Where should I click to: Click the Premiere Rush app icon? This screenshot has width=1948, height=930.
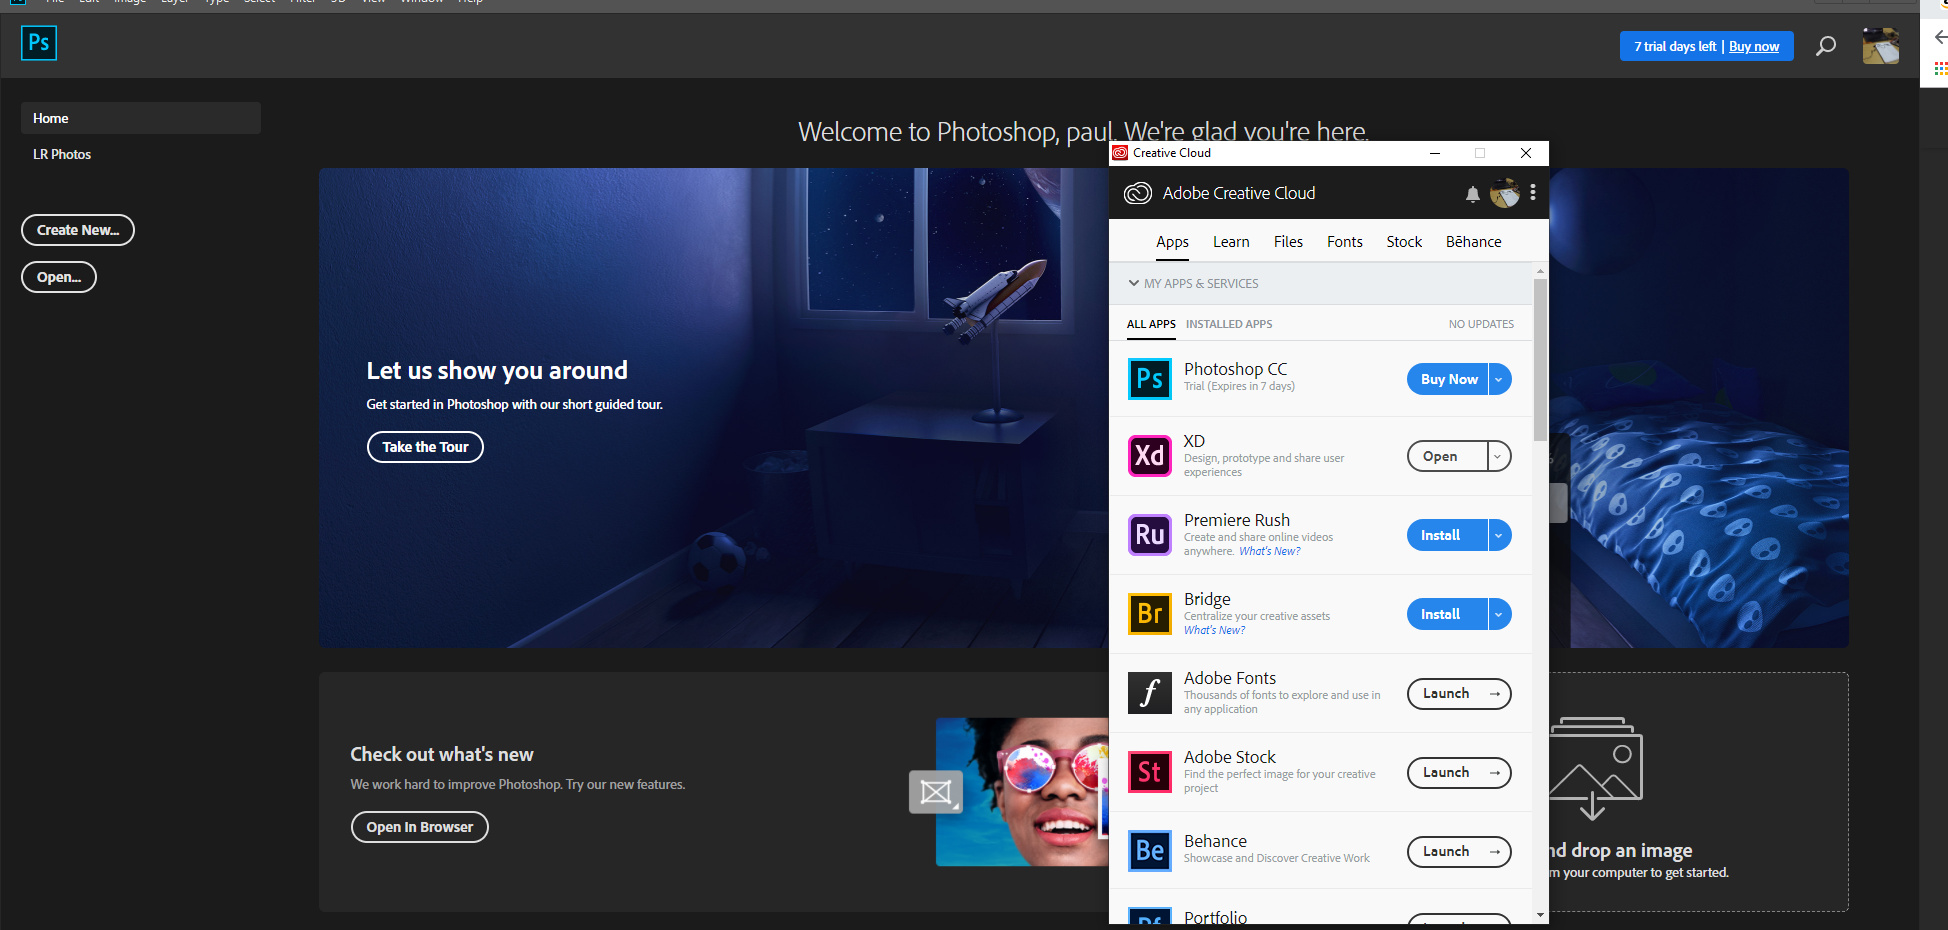point(1149,535)
